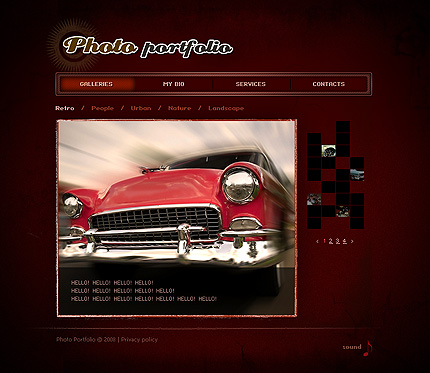Viewport: 430px width, 373px height.
Task: Click the Photo Portfolio © 2008 footer text
Action: [x=86, y=340]
